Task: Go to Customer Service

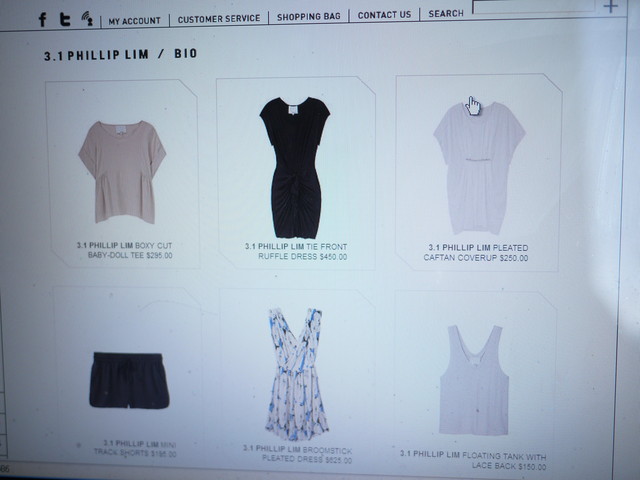Action: point(219,19)
